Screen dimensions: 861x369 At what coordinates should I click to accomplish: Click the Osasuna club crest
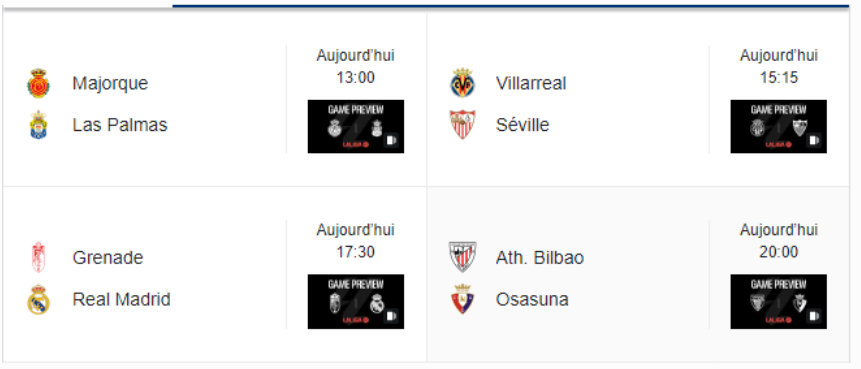(462, 299)
